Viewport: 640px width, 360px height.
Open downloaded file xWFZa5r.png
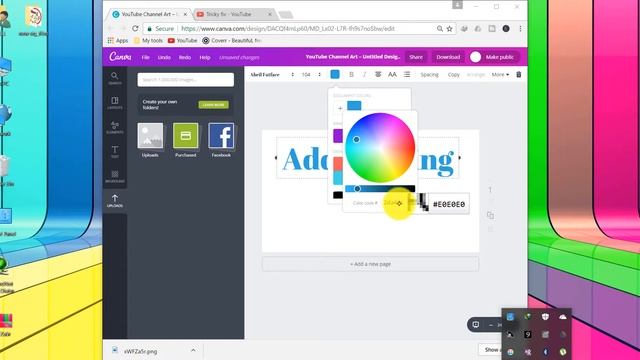(x=141, y=351)
